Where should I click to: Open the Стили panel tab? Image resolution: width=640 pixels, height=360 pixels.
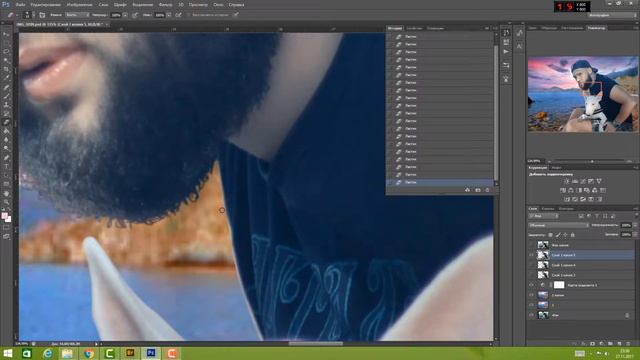point(557,167)
